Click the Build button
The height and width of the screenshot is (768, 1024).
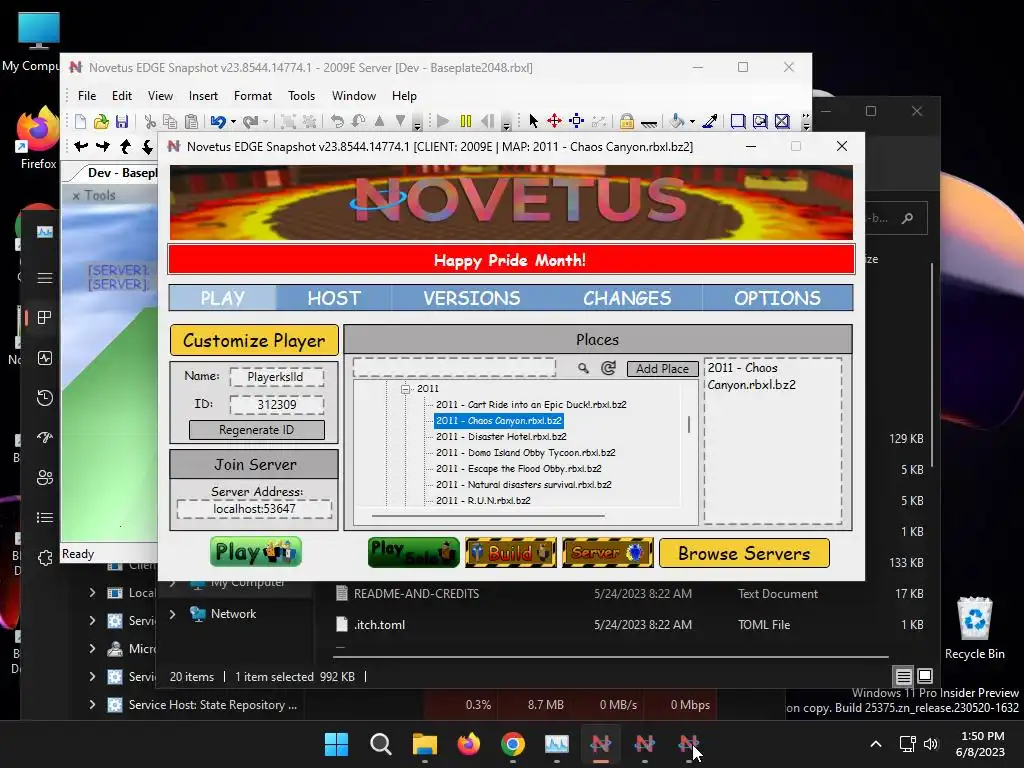pos(511,552)
